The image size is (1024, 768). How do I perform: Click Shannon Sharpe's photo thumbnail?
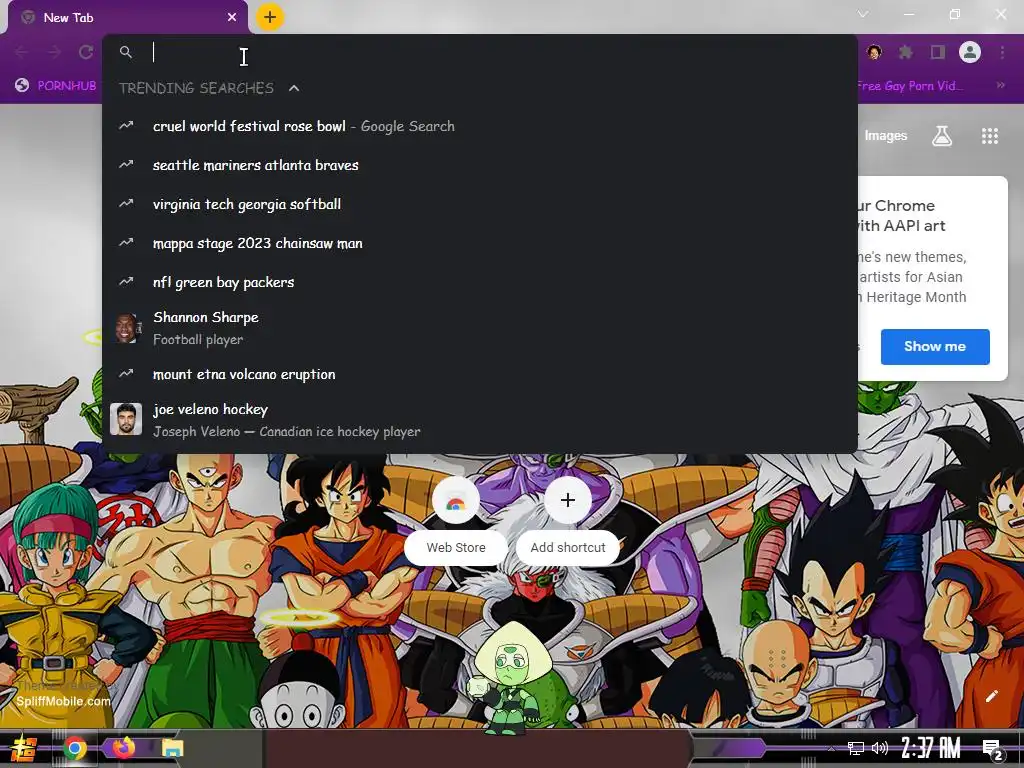tap(126, 328)
